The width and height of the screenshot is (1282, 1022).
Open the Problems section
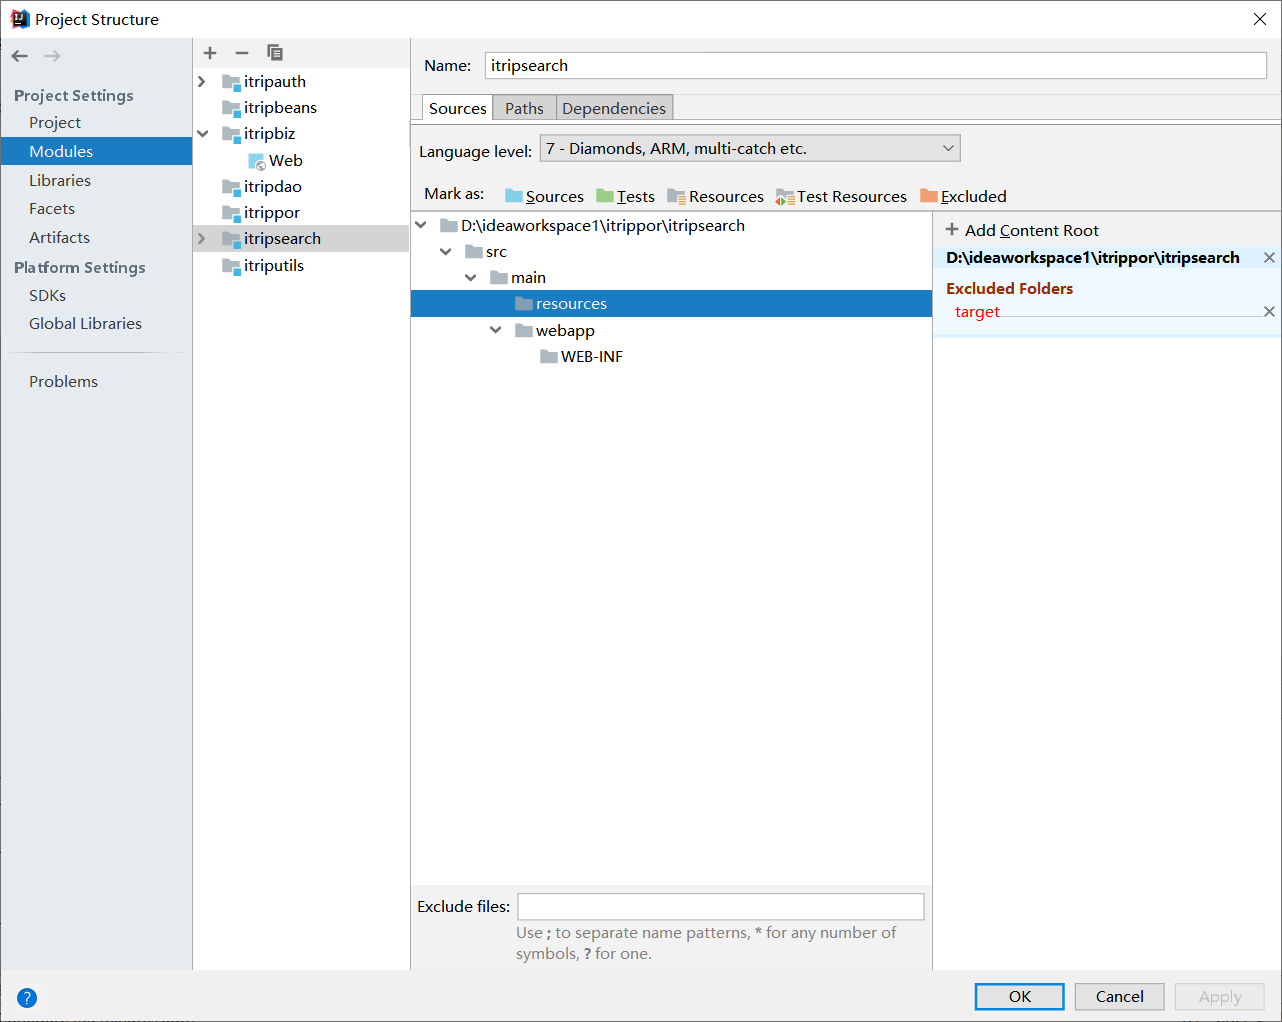click(x=64, y=382)
